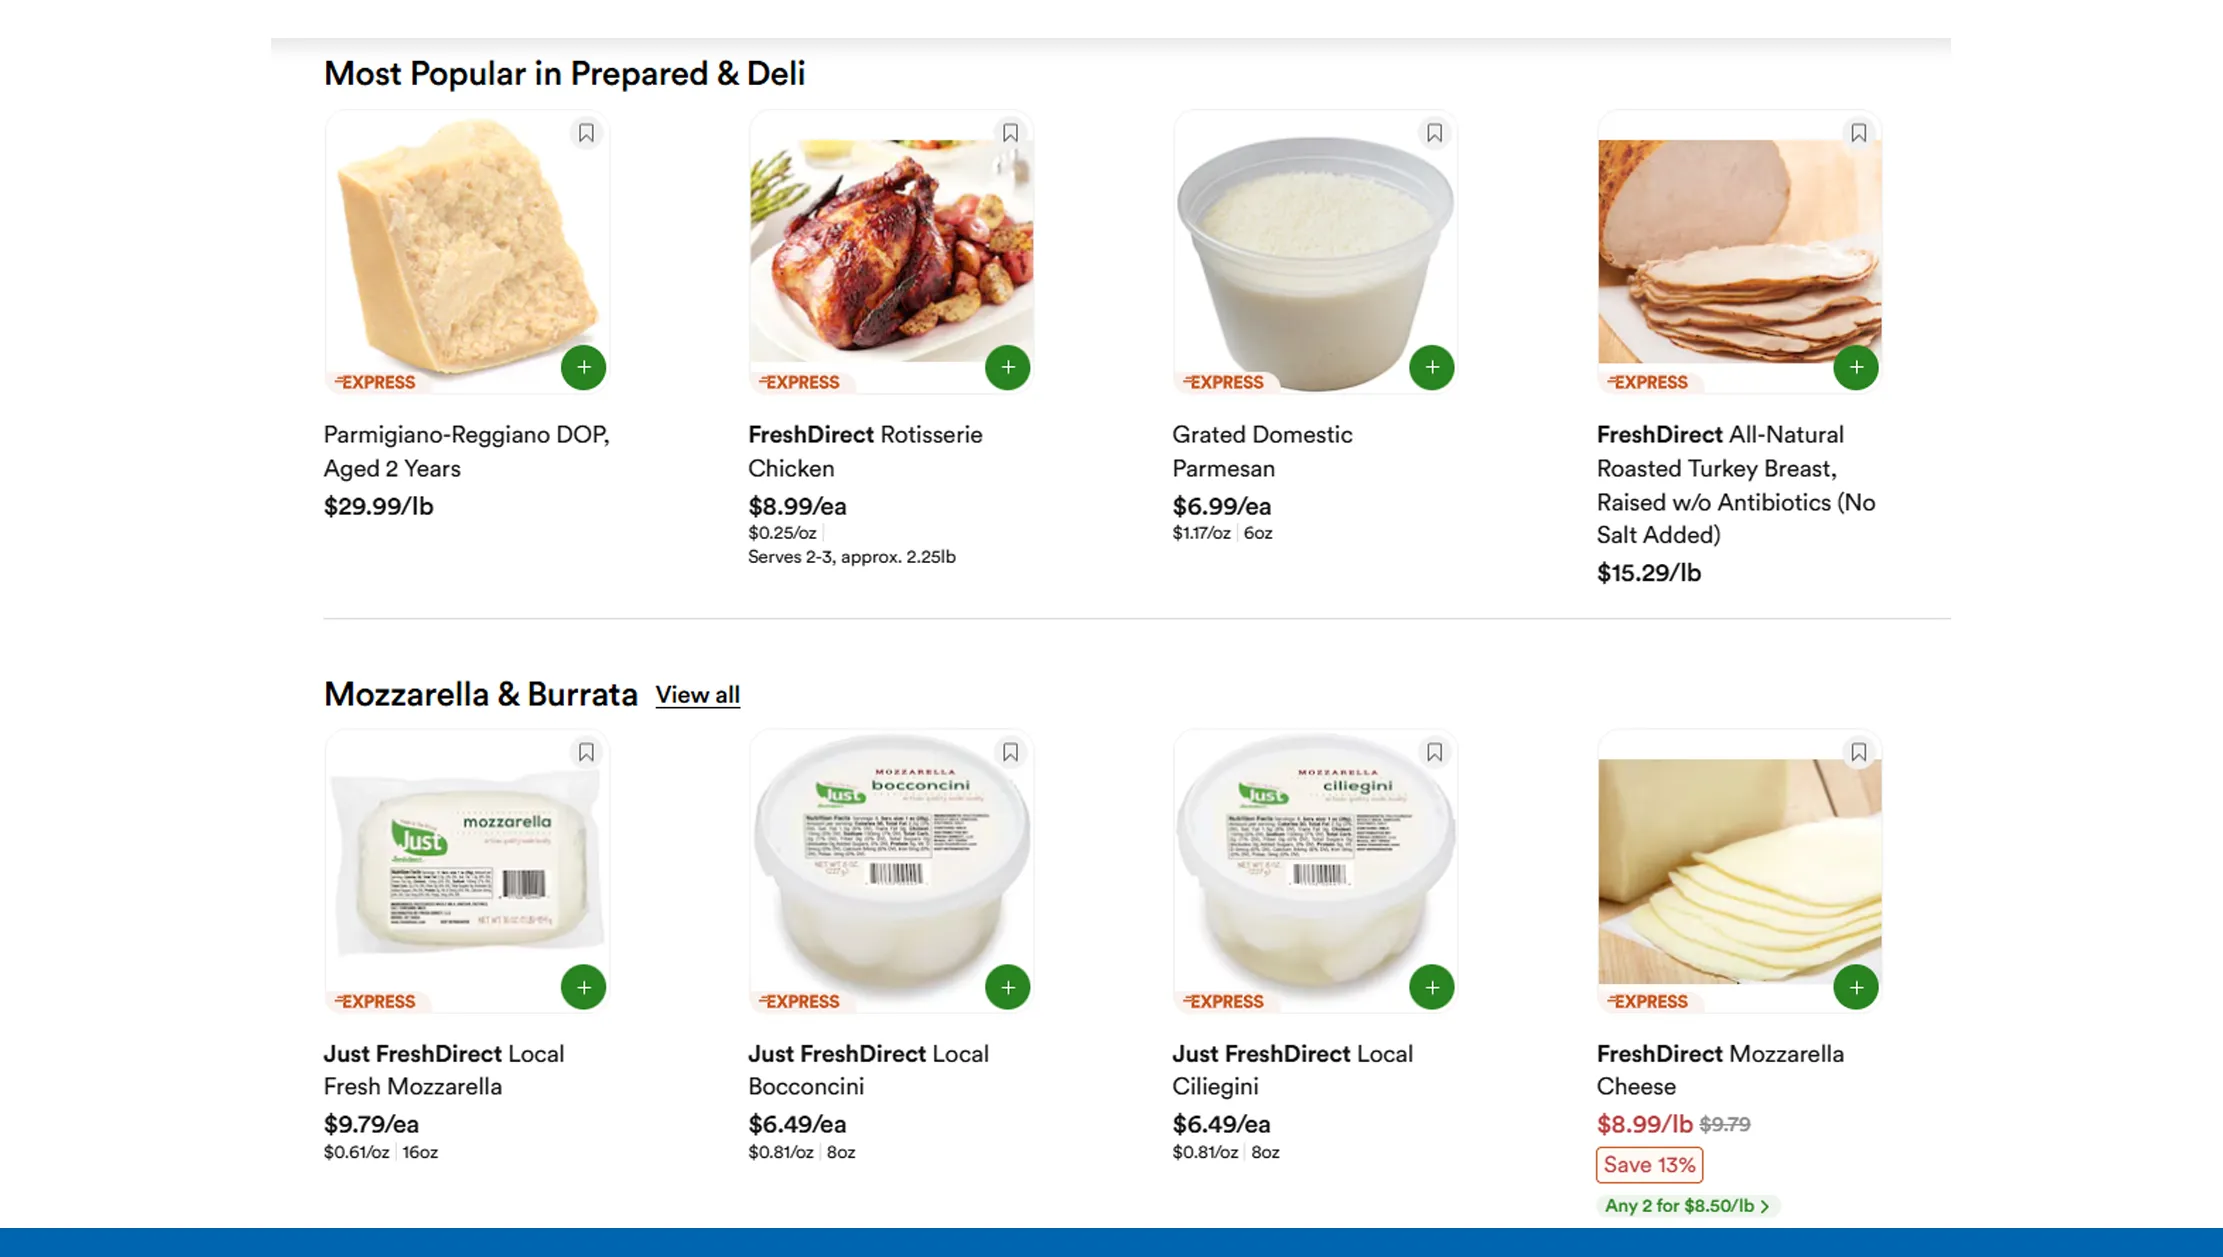This screenshot has width=2223, height=1257.
Task: Add Local Bocconcini to cart
Action: 1008,987
